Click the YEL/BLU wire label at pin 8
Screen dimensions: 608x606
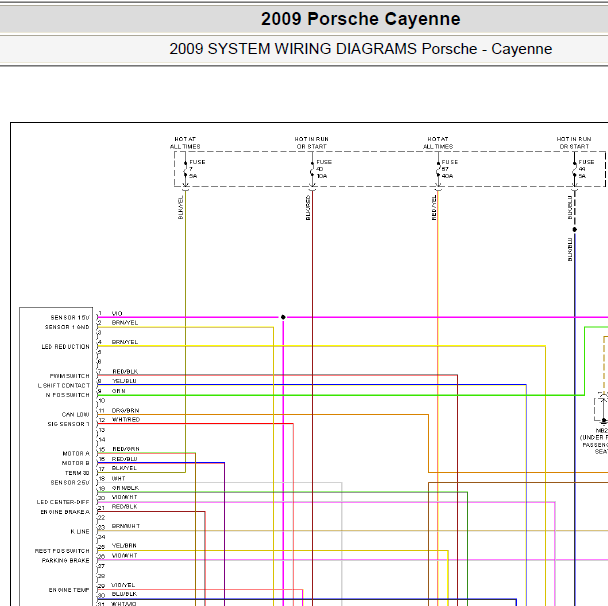(124, 381)
